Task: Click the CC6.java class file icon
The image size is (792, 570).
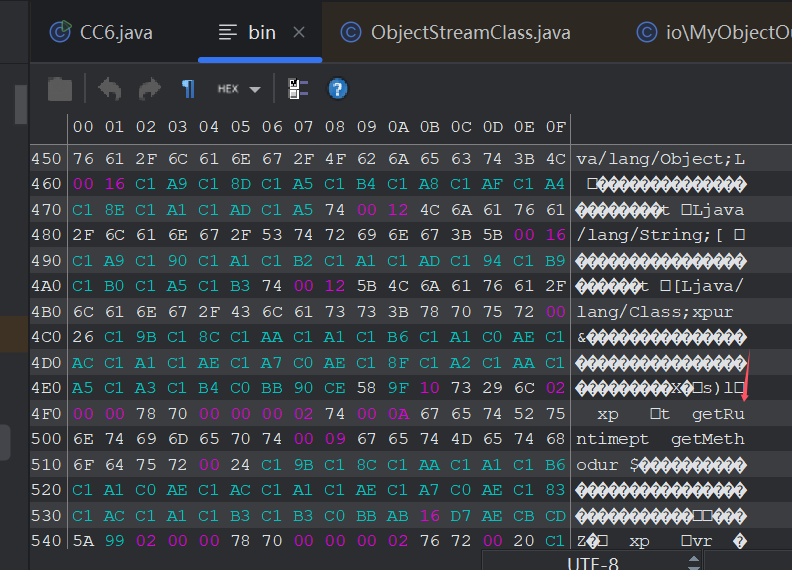Action: (60, 32)
